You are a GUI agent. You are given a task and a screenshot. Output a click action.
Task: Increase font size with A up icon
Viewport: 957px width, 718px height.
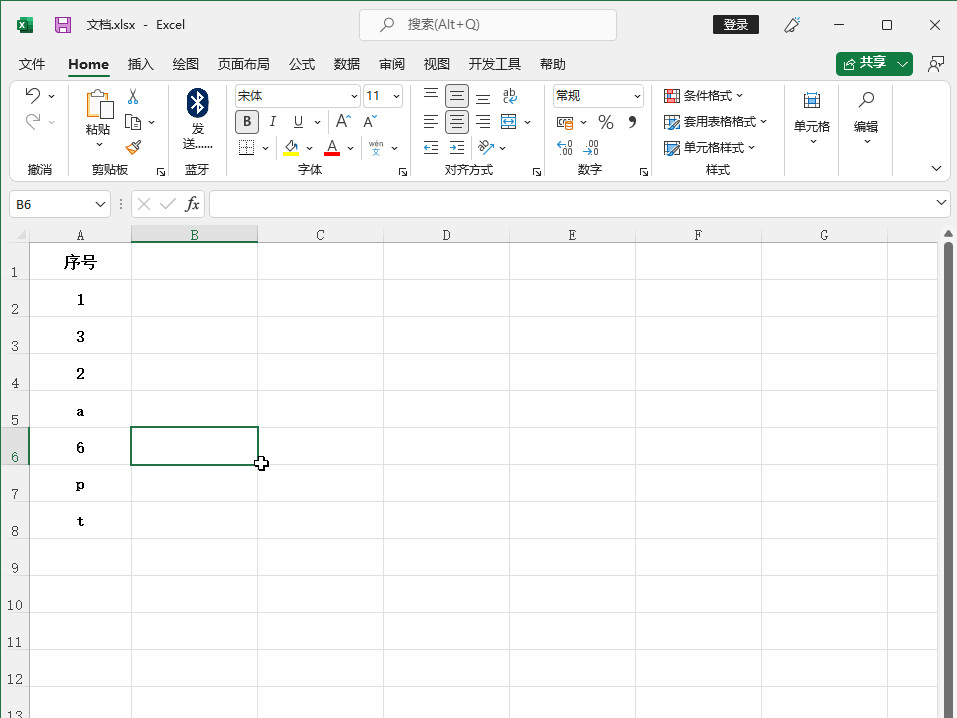pyautogui.click(x=343, y=121)
